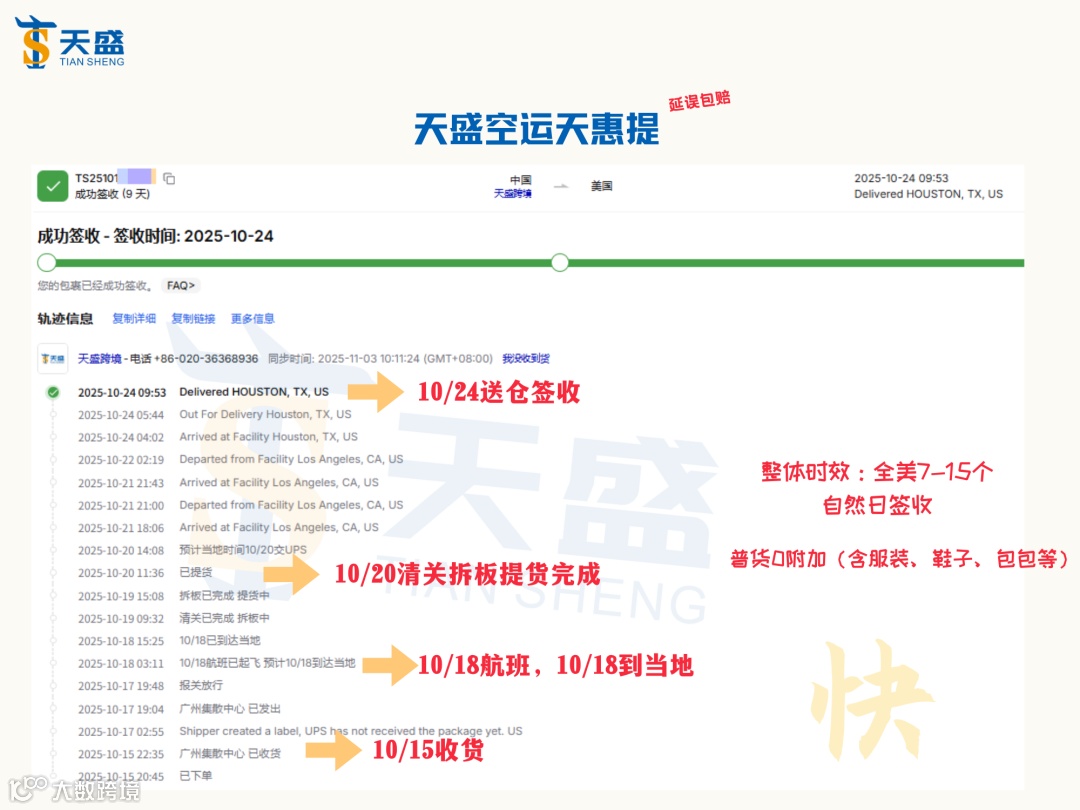1080x810 pixels.
Task: Select row 拆板已完成 提货中
Action: tap(174, 596)
